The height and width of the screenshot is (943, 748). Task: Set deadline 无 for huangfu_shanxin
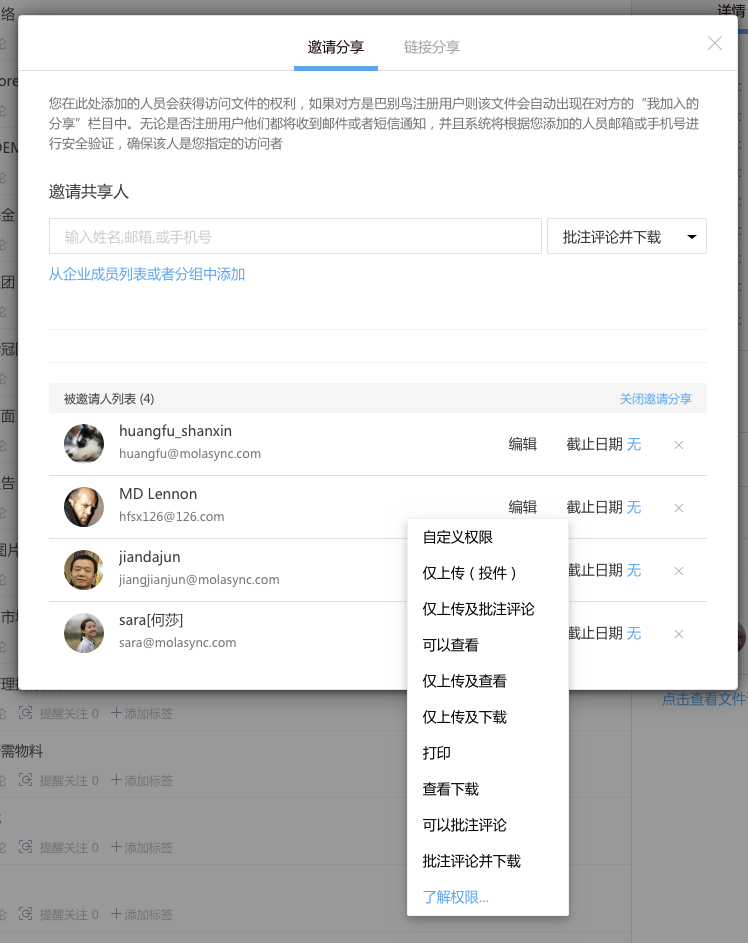point(634,444)
